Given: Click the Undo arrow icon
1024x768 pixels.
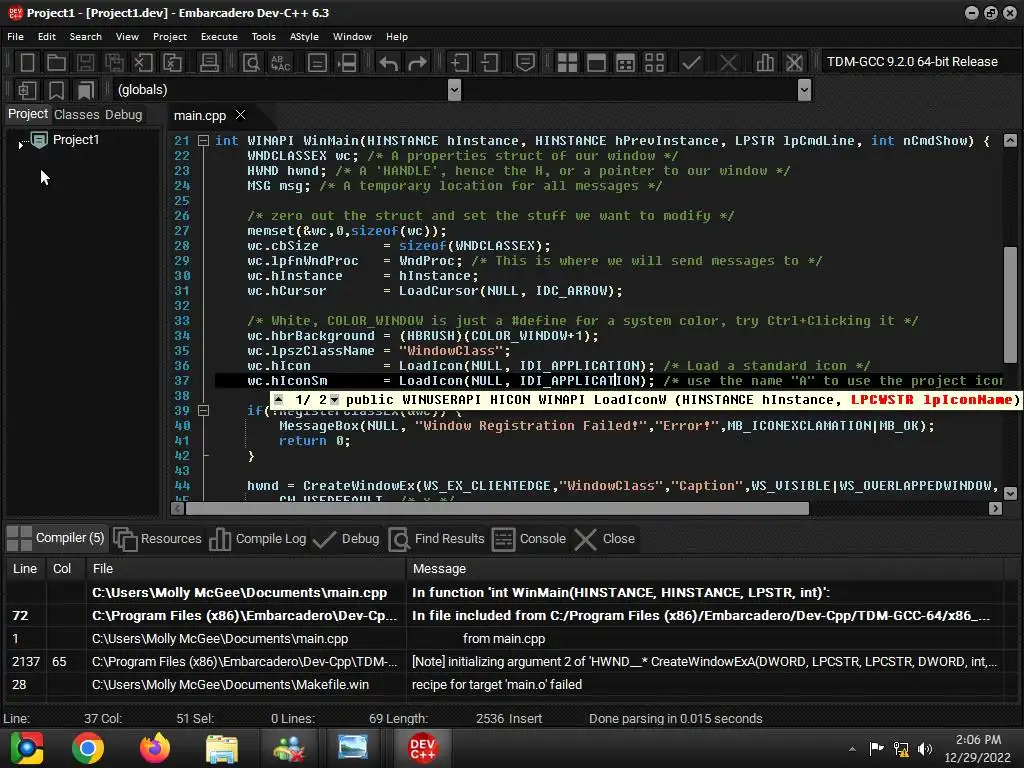Looking at the screenshot, I should coord(389,63).
